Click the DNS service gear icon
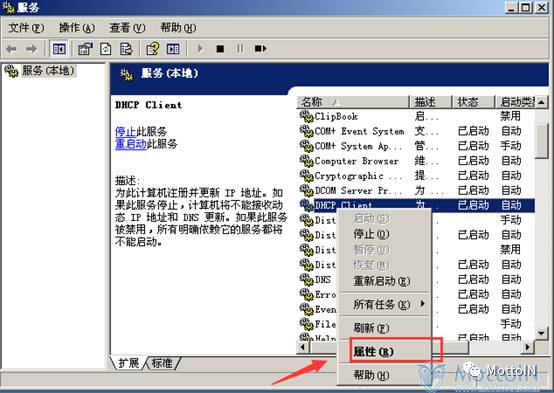 [x=306, y=280]
